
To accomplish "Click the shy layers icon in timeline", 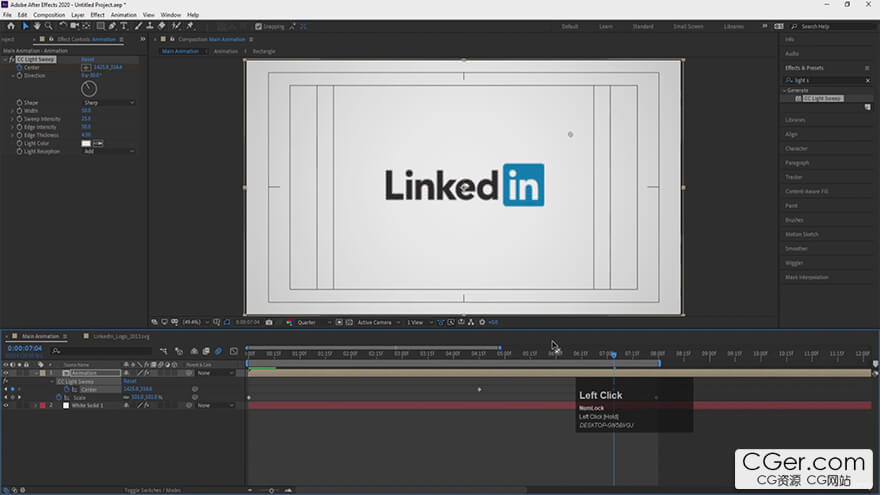I will [x=194, y=351].
